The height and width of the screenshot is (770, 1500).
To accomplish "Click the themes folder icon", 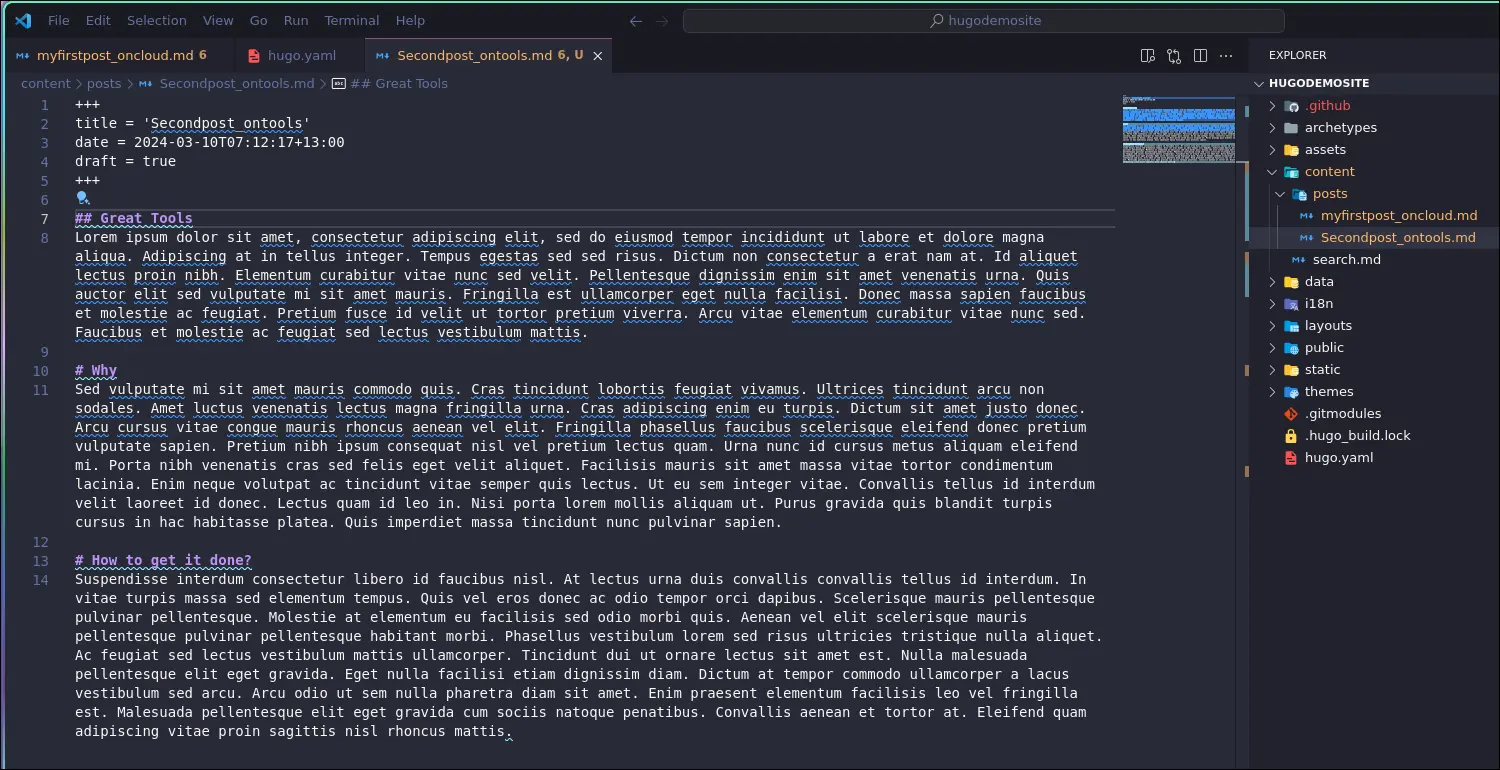I will click(1291, 392).
